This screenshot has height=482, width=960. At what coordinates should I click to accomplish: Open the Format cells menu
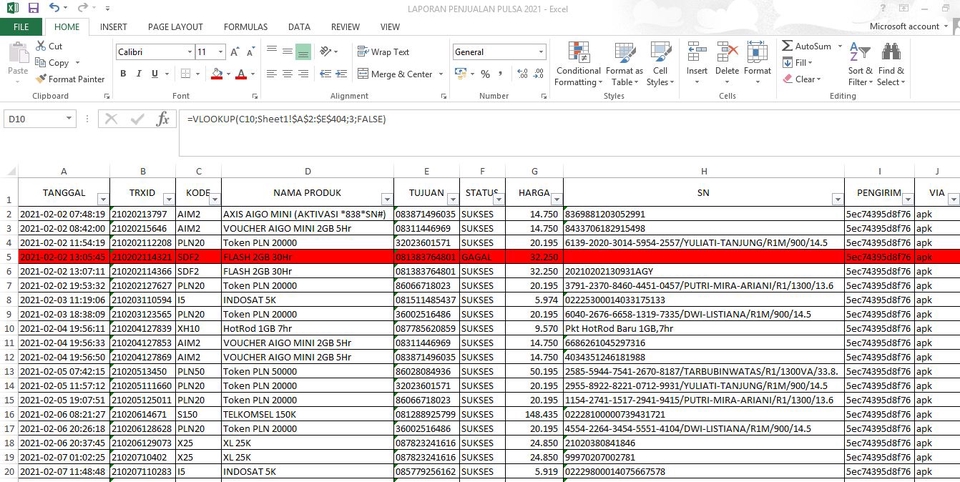(757, 64)
